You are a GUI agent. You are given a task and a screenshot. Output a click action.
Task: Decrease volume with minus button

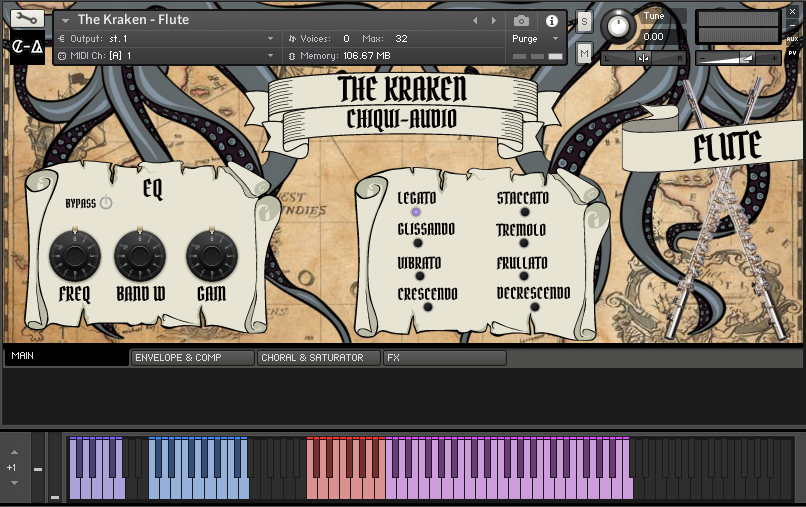(703, 59)
